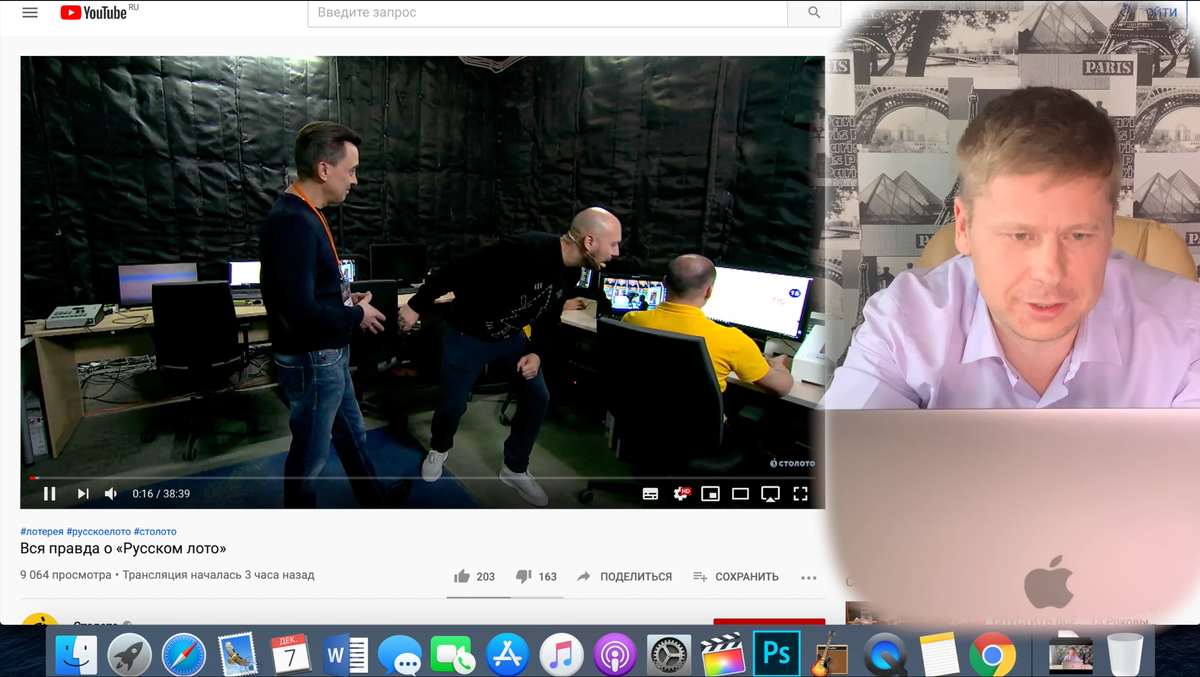Click the "9 064 просмотра" view count text
The height and width of the screenshot is (677, 1200).
[66, 575]
